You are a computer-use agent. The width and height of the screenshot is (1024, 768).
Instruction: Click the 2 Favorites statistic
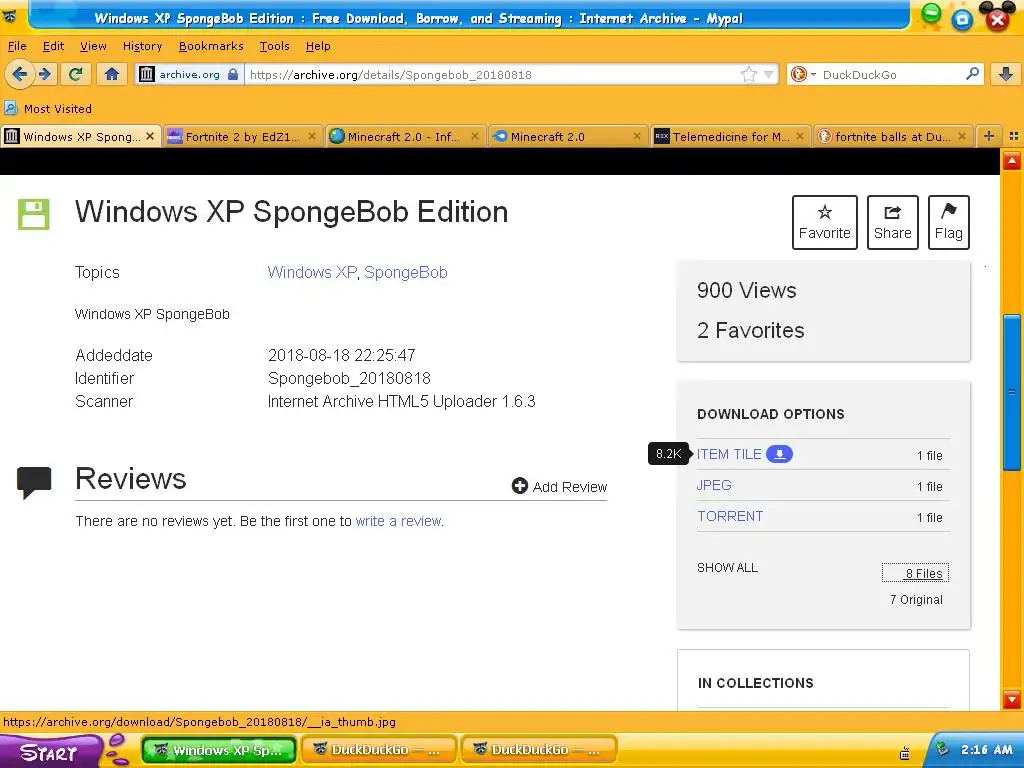coord(750,330)
